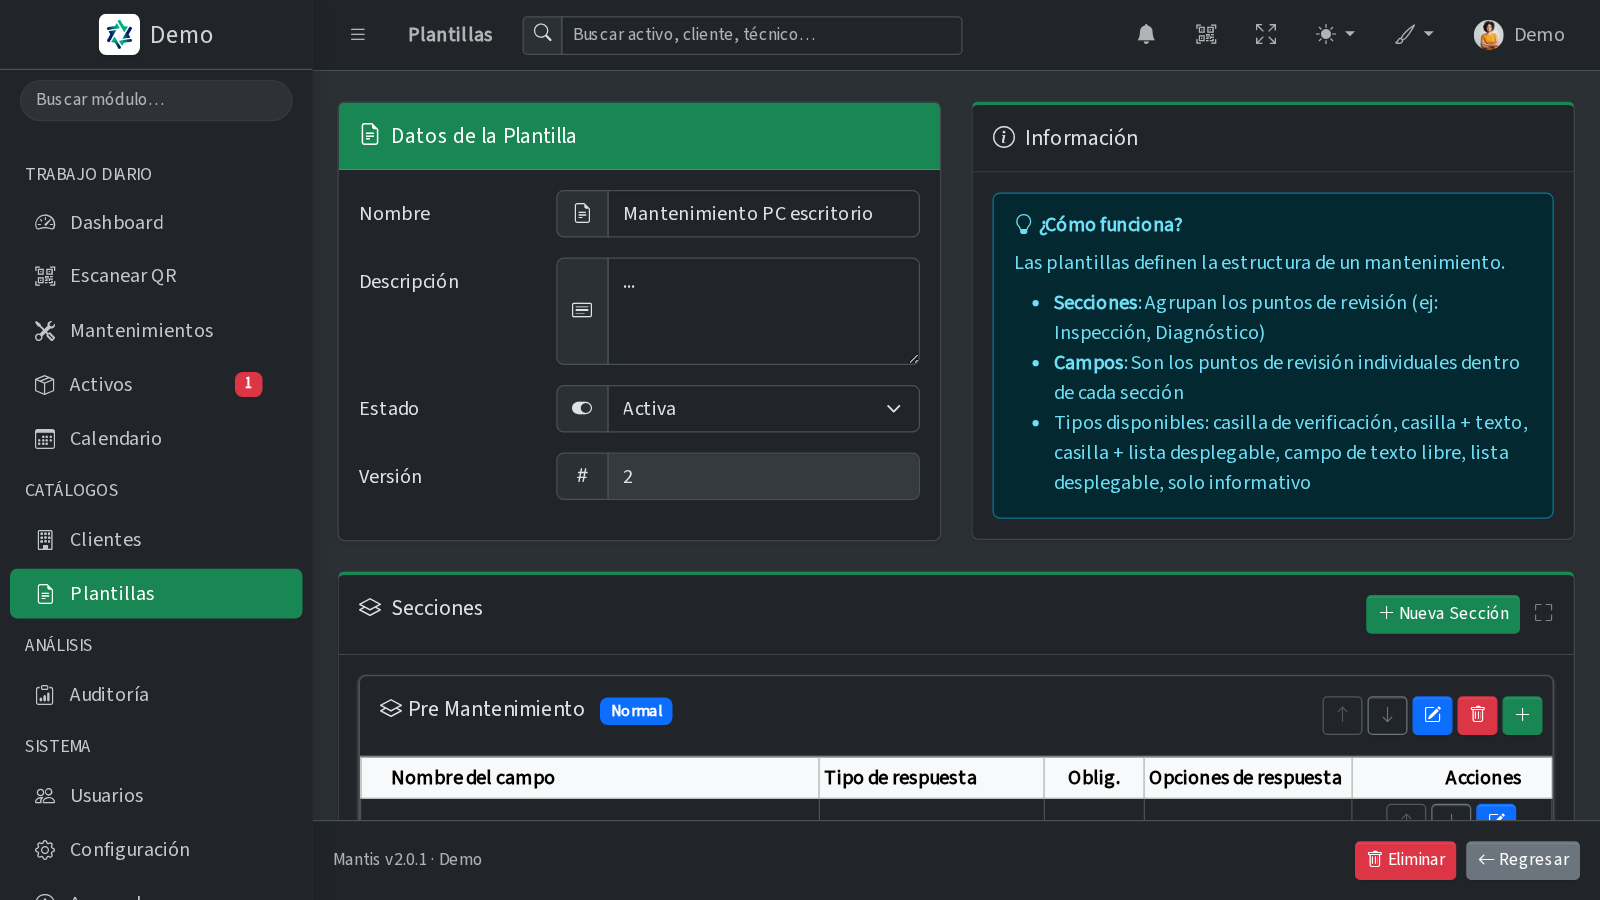Click the Datos de la Plantilla header
This screenshot has height=900, width=1600.
[x=639, y=136]
